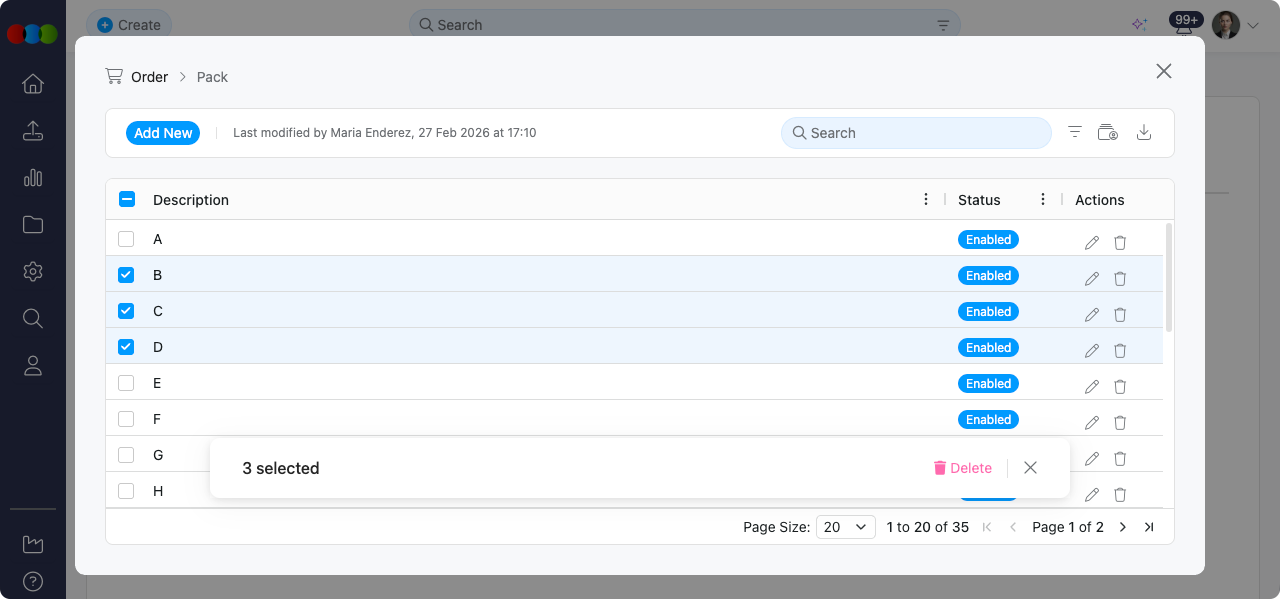This screenshot has height=599, width=1280.
Task: Open the Page Size dropdown
Action: point(845,527)
